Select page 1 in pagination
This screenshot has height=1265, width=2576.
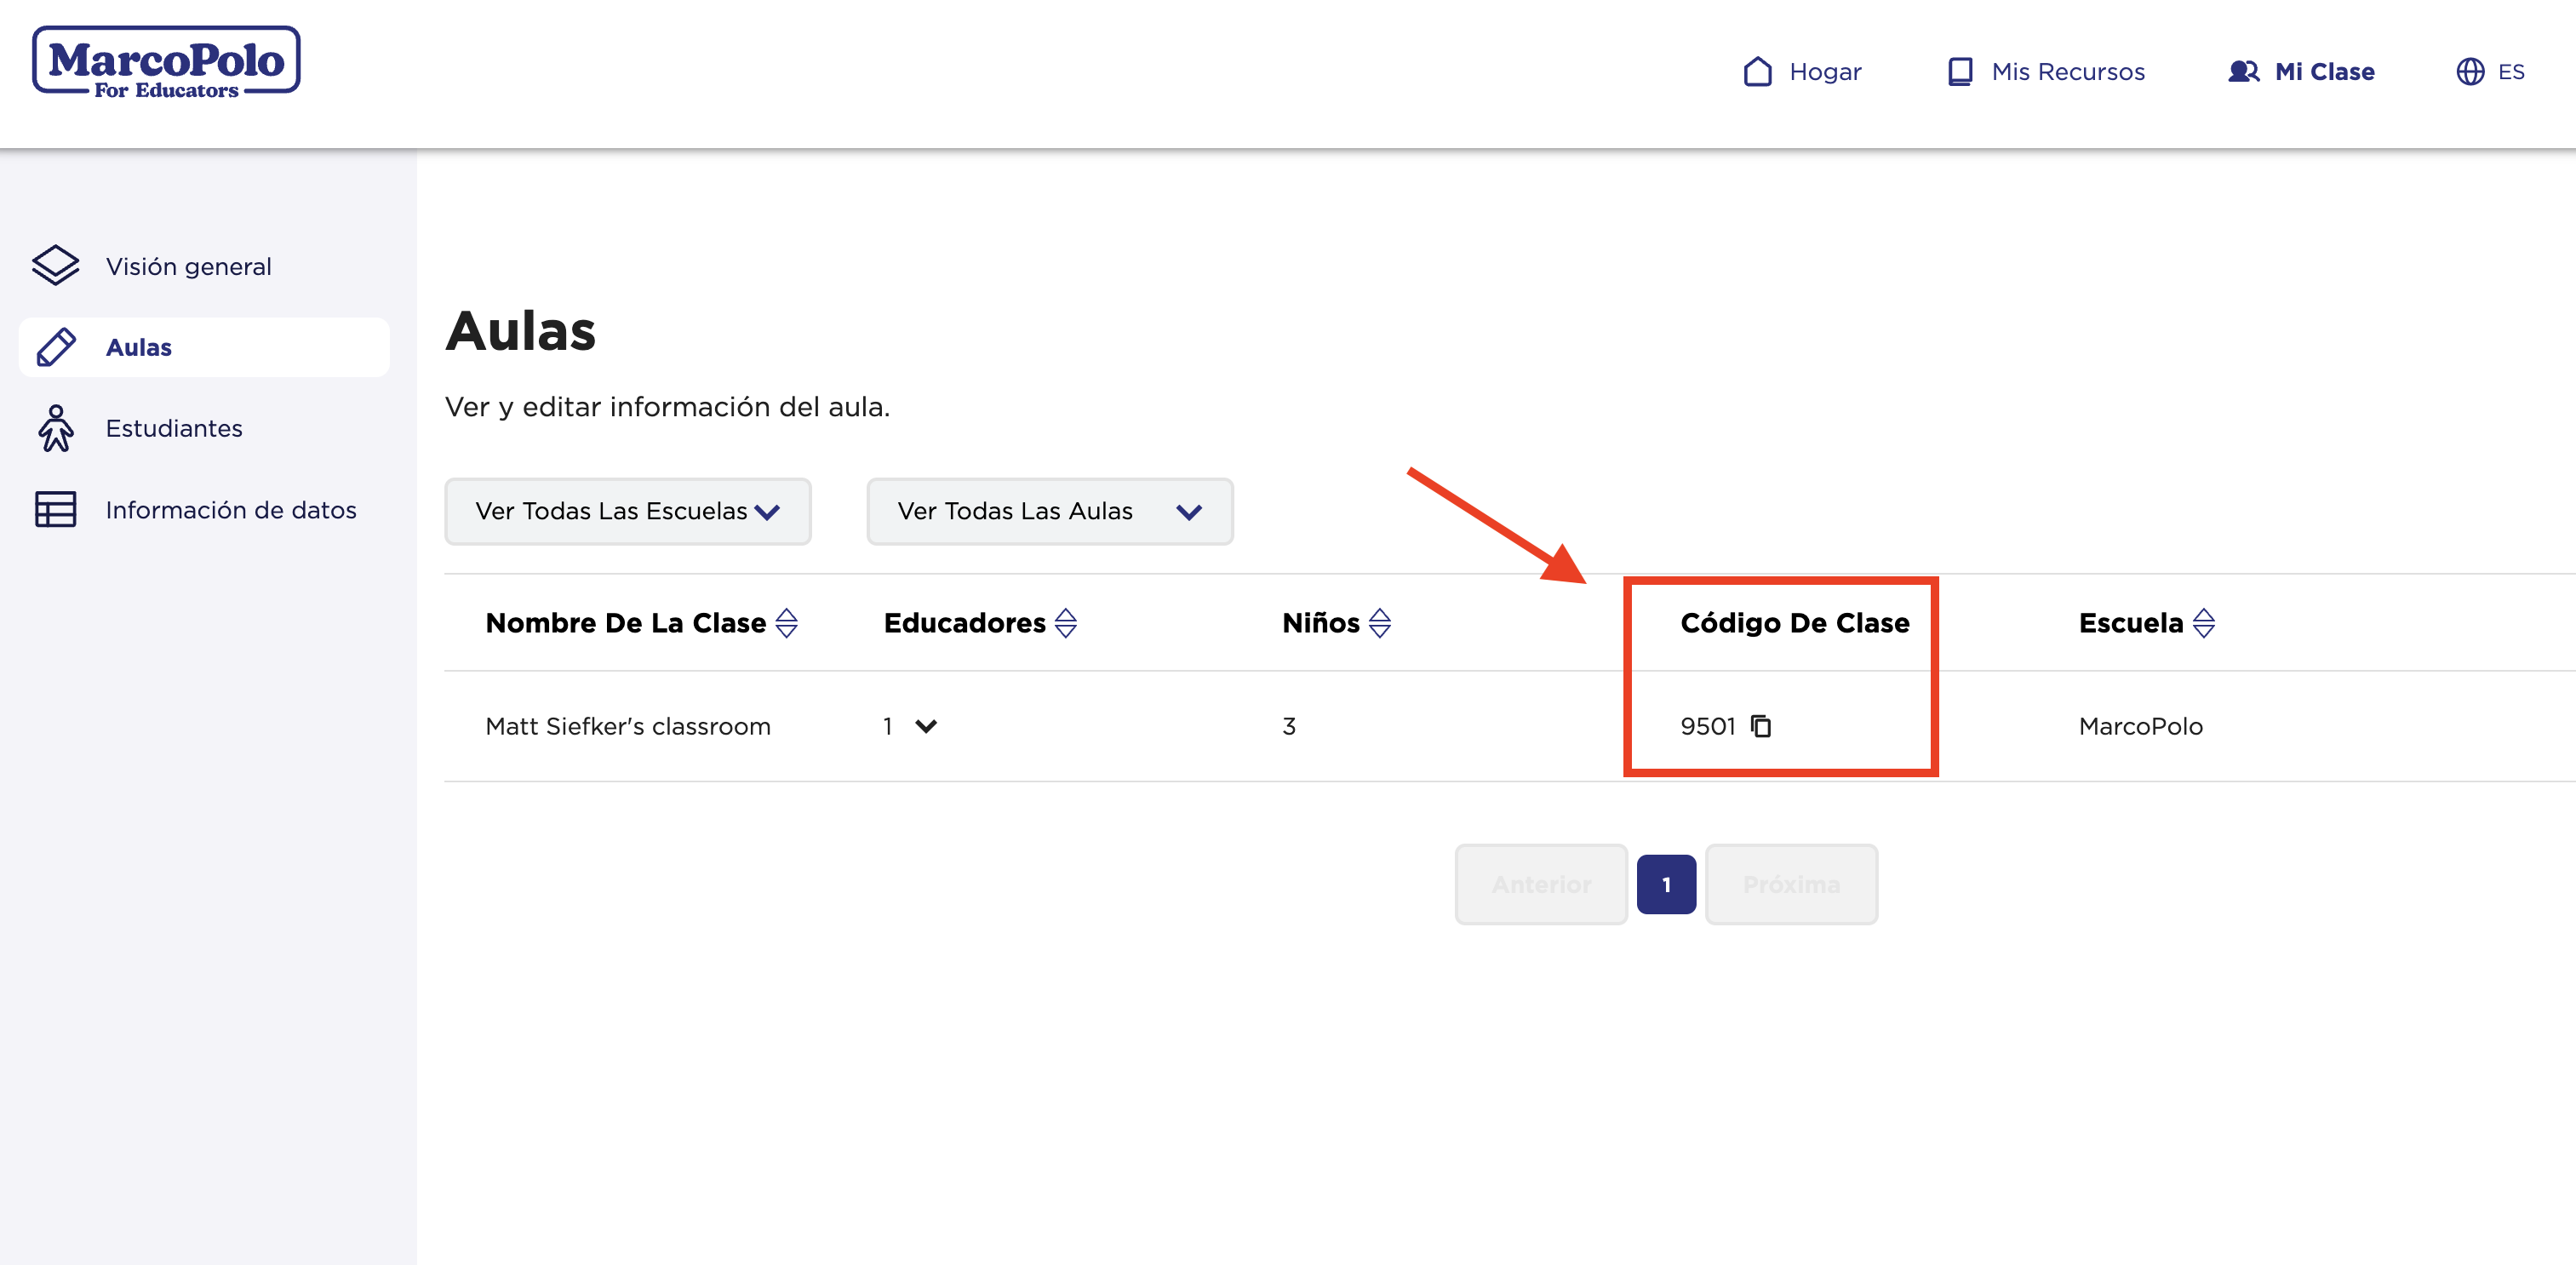click(x=1666, y=884)
